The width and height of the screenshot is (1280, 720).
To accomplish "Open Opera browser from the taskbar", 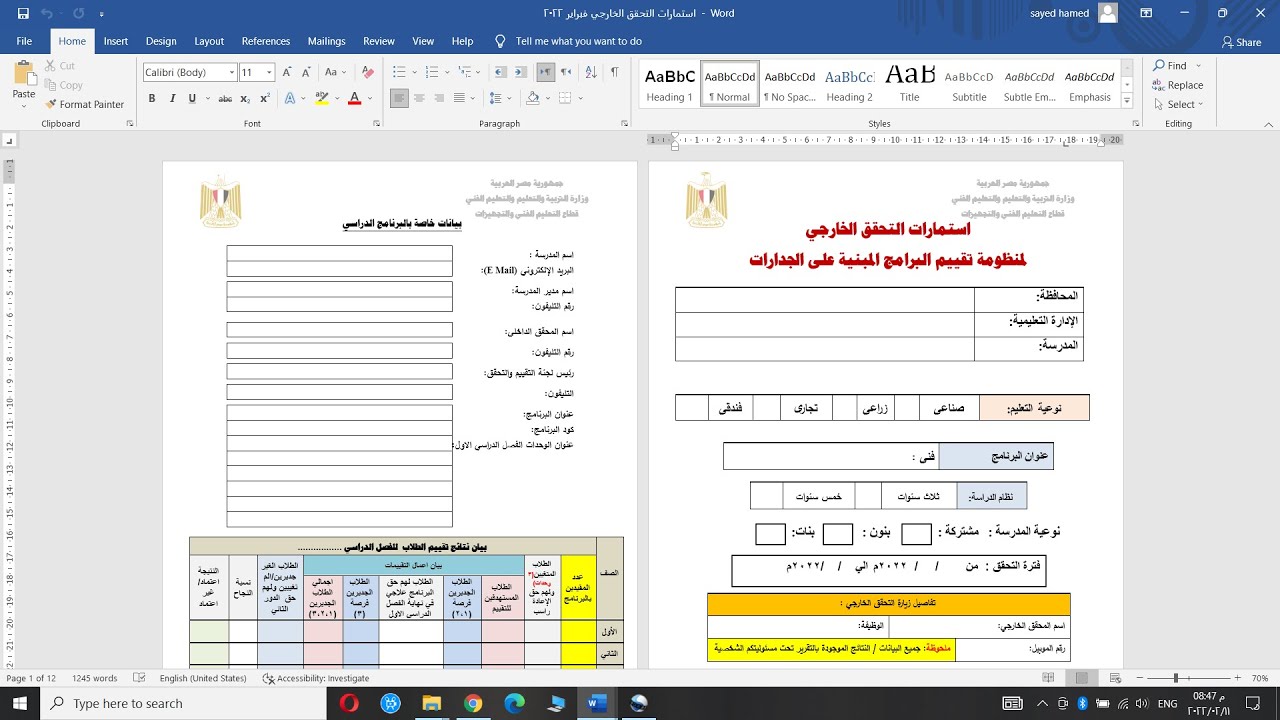I will (x=349, y=704).
